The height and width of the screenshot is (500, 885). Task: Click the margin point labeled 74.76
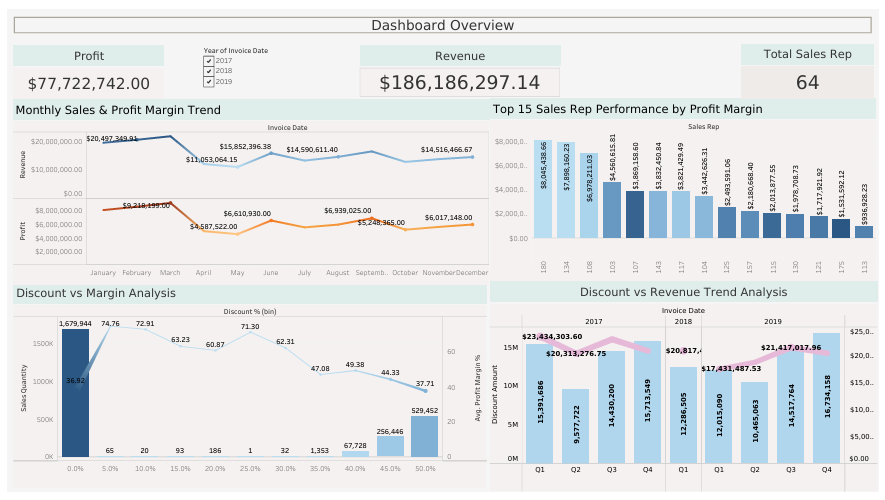point(111,324)
